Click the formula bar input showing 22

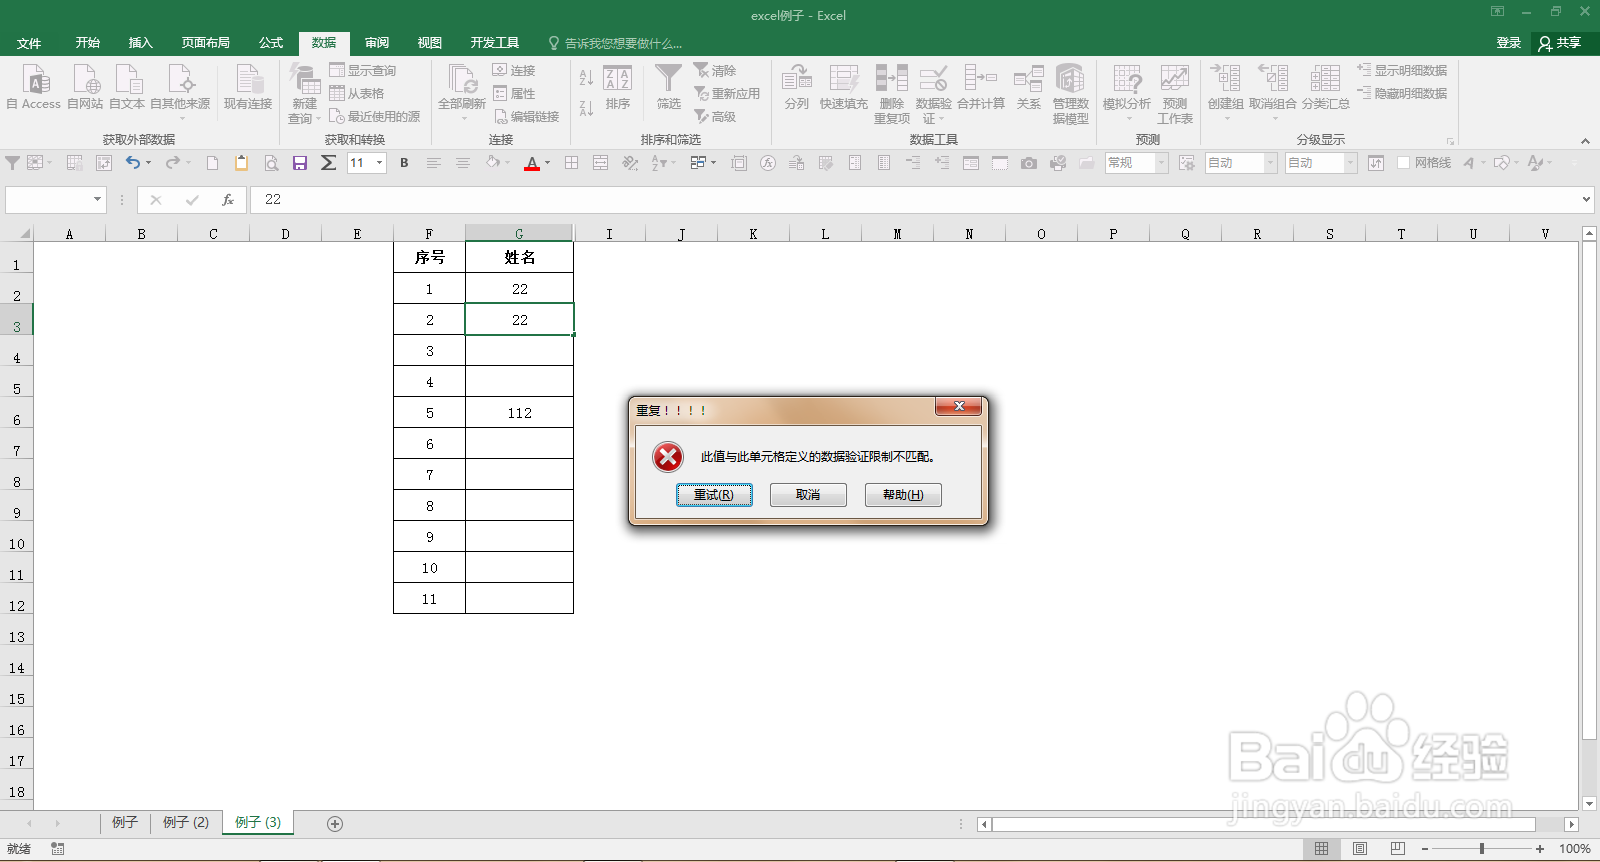coord(915,200)
